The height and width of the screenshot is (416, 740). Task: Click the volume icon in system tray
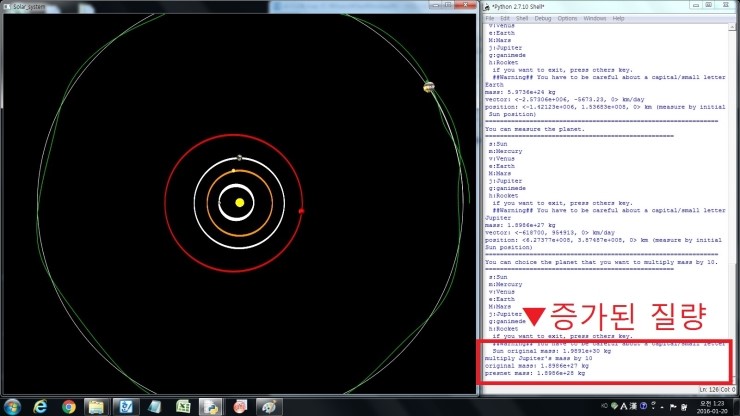point(683,406)
